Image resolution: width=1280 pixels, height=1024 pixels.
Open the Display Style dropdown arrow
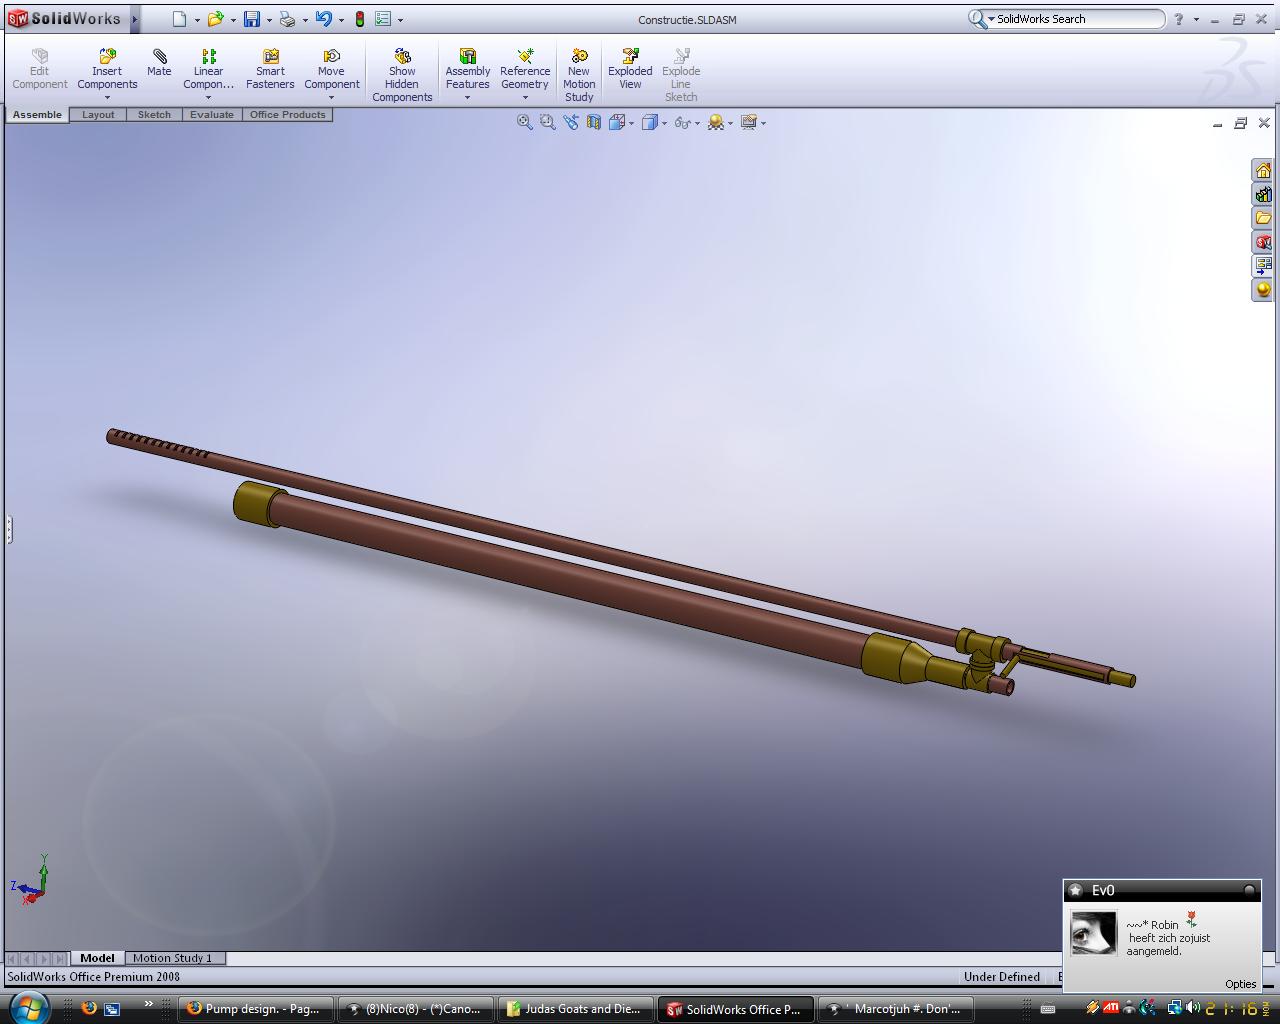(663, 123)
